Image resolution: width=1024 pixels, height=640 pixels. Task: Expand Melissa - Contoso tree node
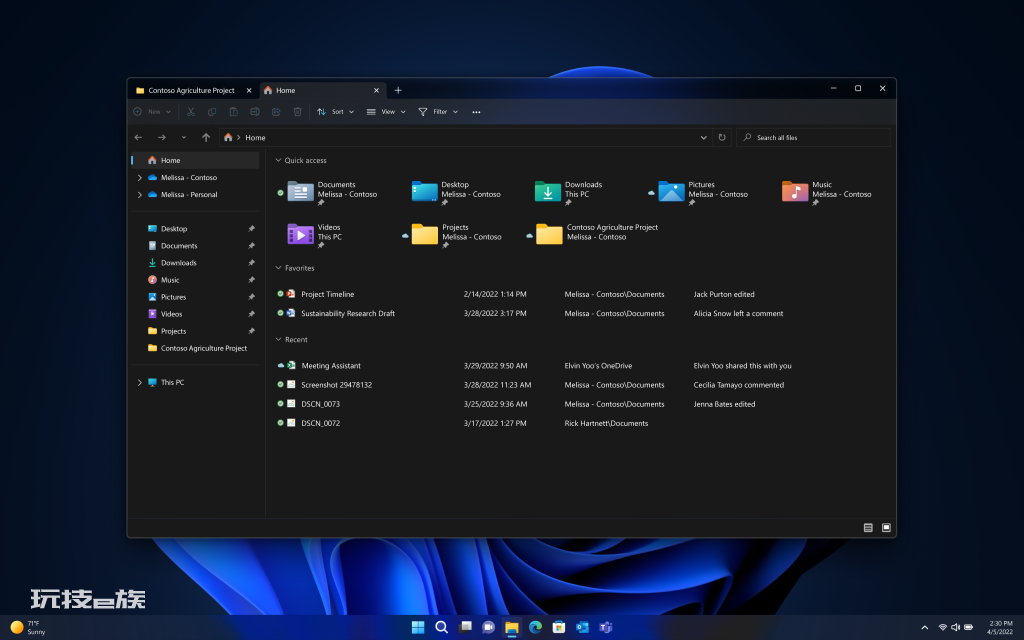tap(139, 178)
